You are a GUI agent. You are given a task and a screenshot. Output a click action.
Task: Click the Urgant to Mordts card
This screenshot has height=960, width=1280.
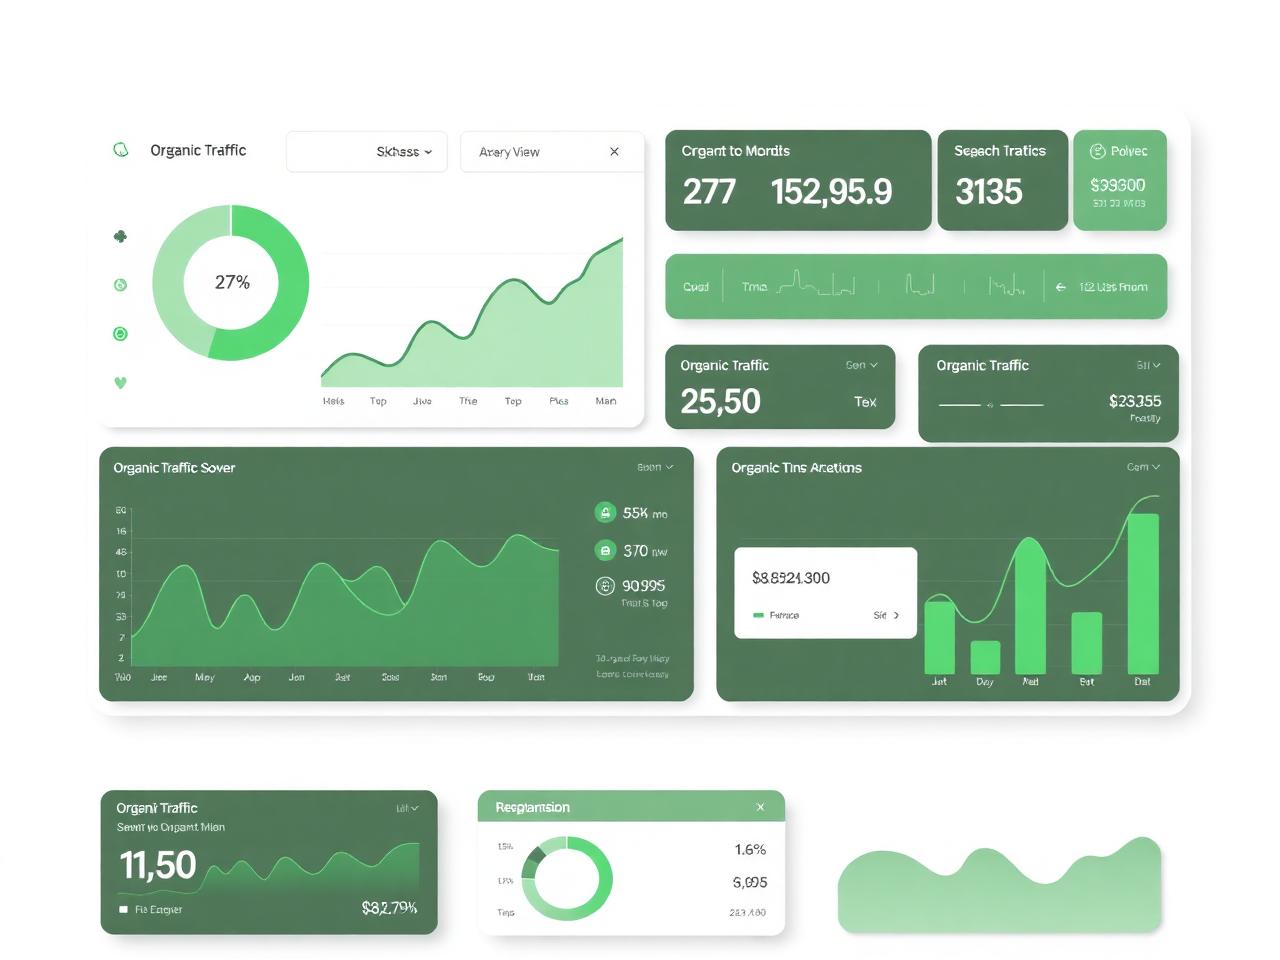798,180
